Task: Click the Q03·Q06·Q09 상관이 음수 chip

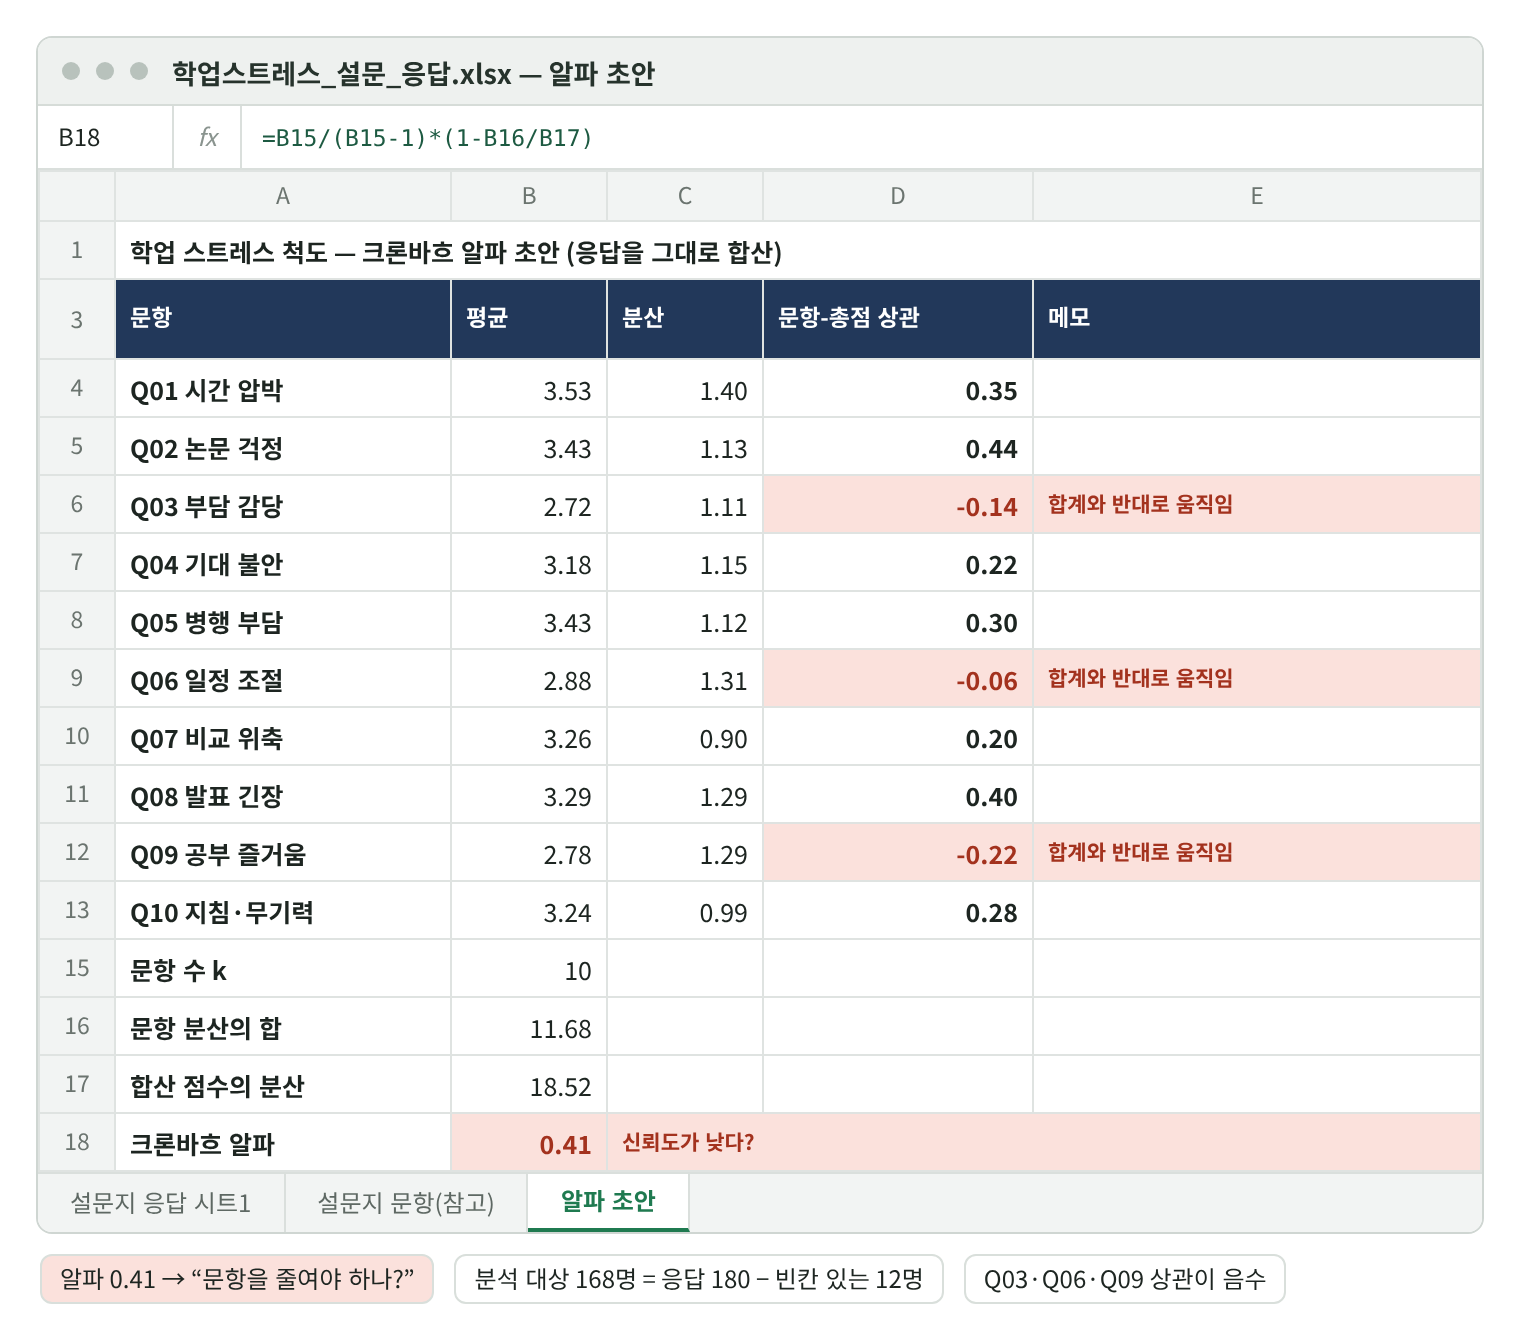Action: [1125, 1279]
